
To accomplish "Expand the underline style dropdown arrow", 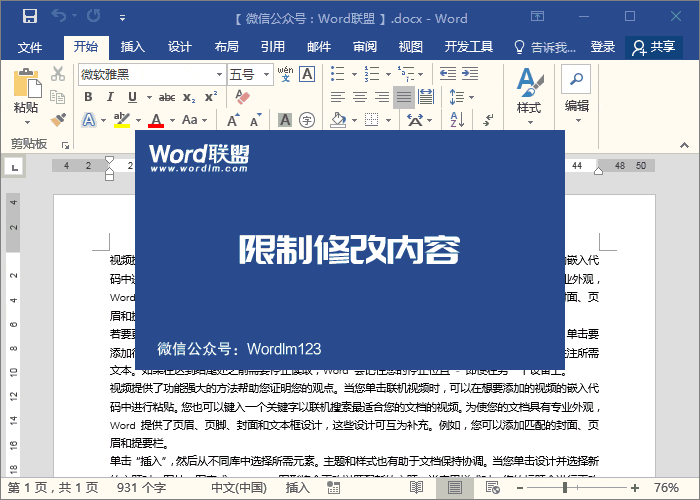I will tap(149, 97).
